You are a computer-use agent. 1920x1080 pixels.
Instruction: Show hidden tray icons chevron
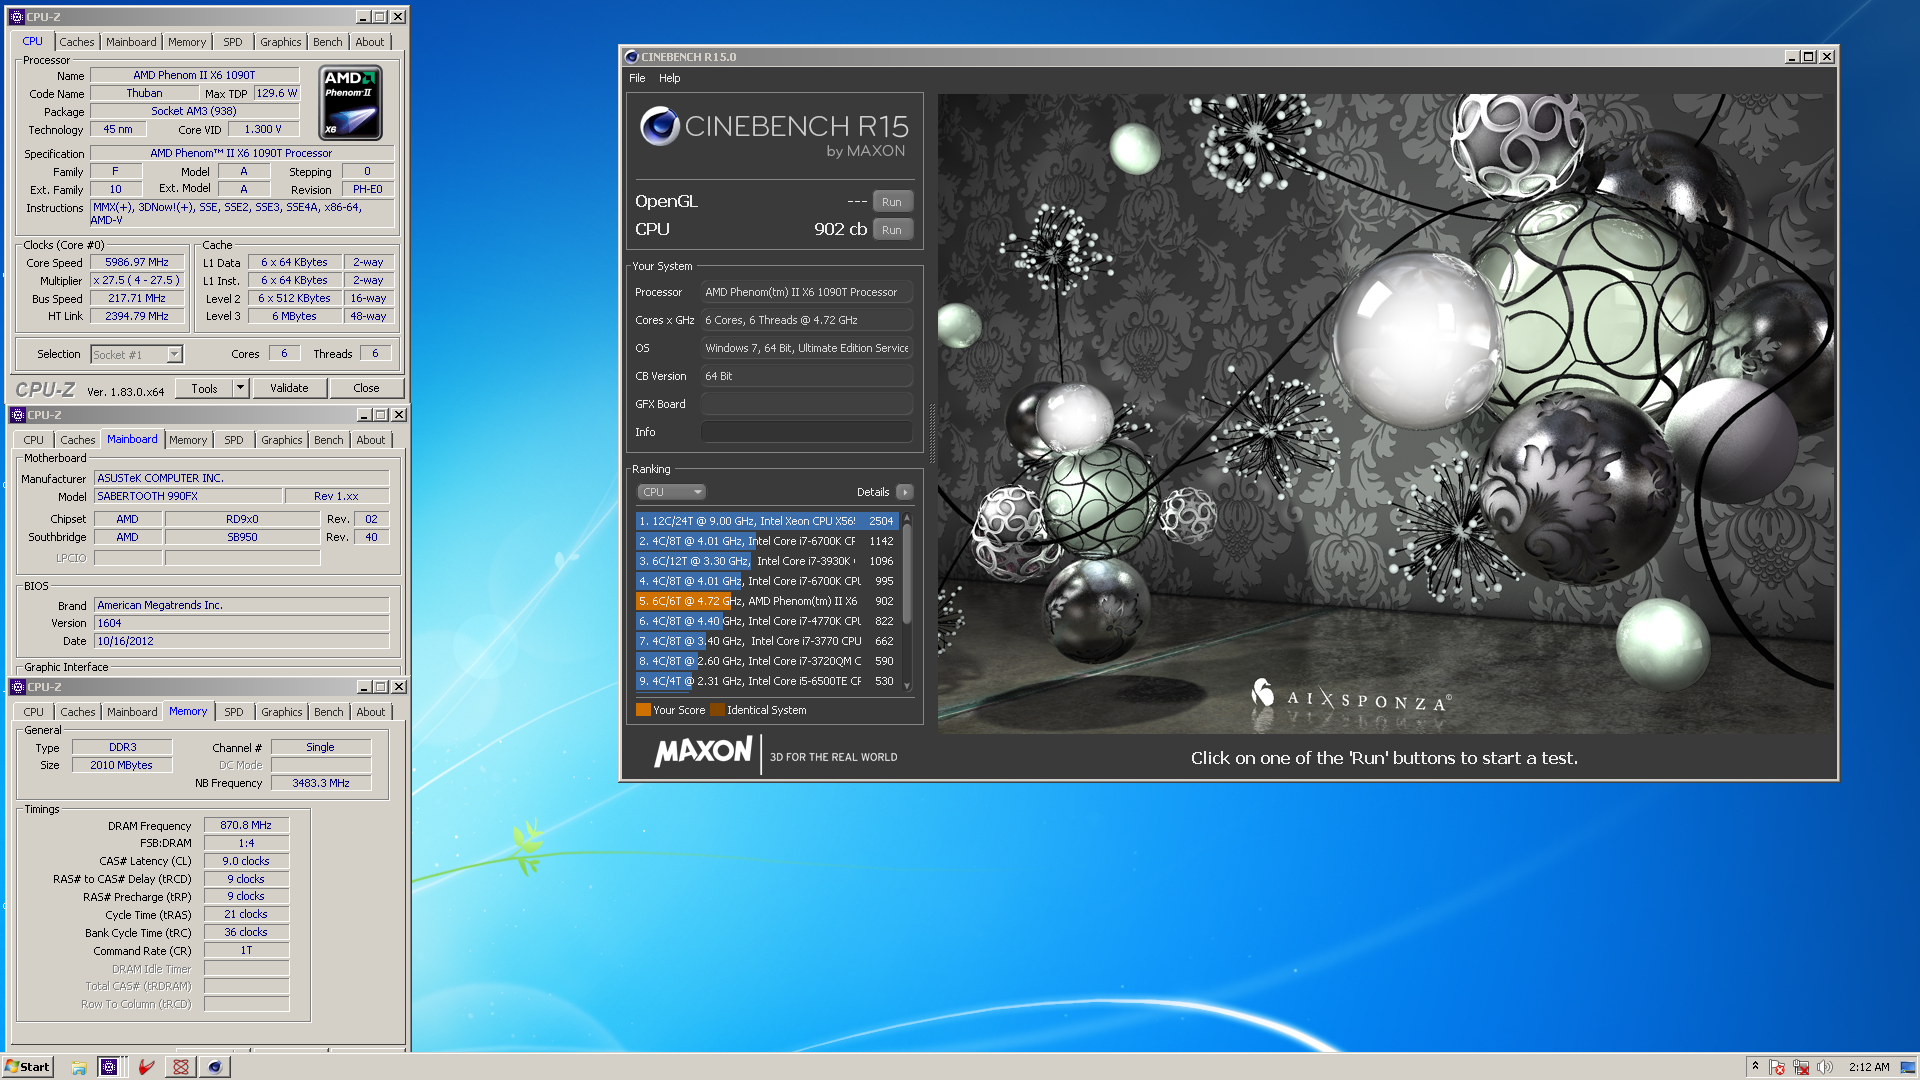point(1755,1067)
